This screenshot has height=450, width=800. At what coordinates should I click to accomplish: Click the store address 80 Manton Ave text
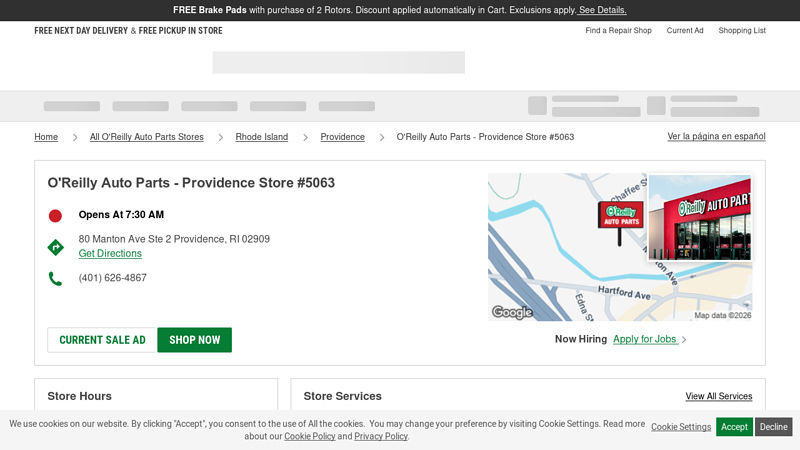pyautogui.click(x=174, y=239)
